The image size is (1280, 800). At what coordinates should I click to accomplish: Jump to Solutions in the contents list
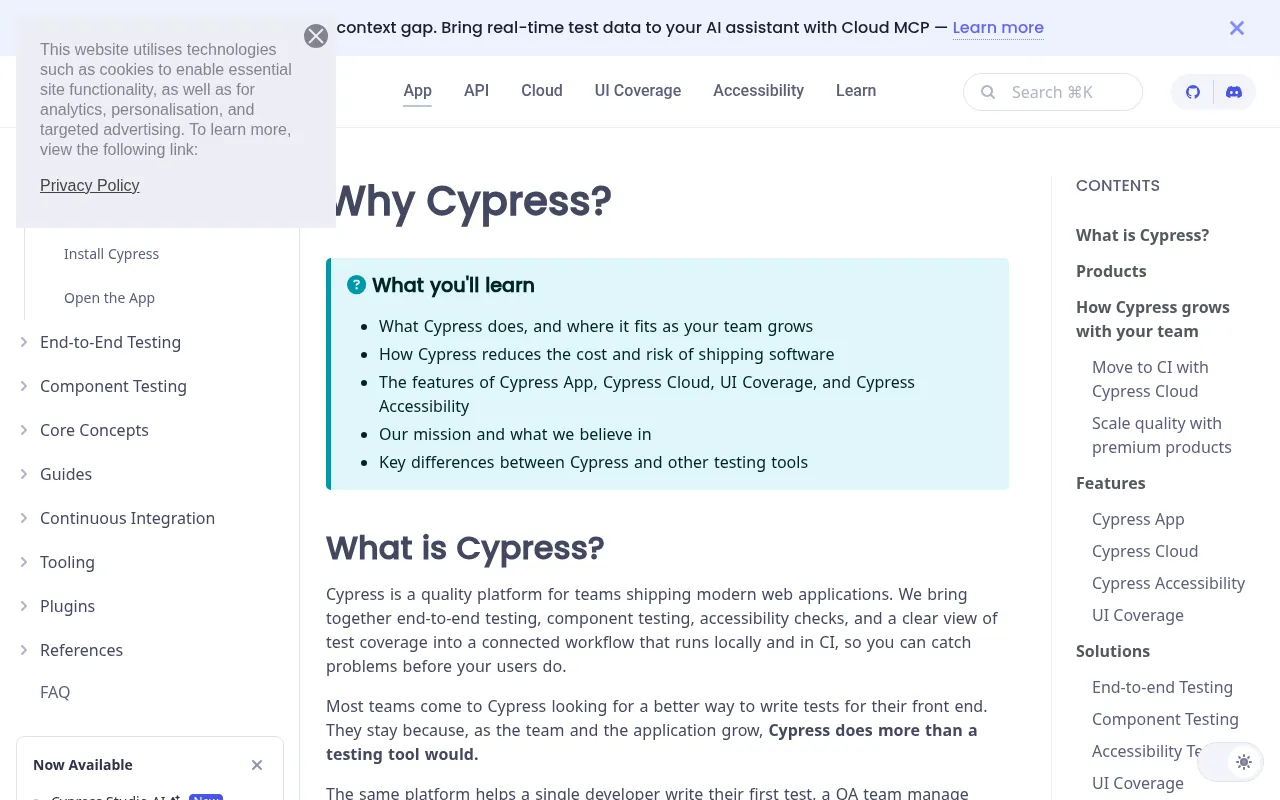pos(1113,651)
